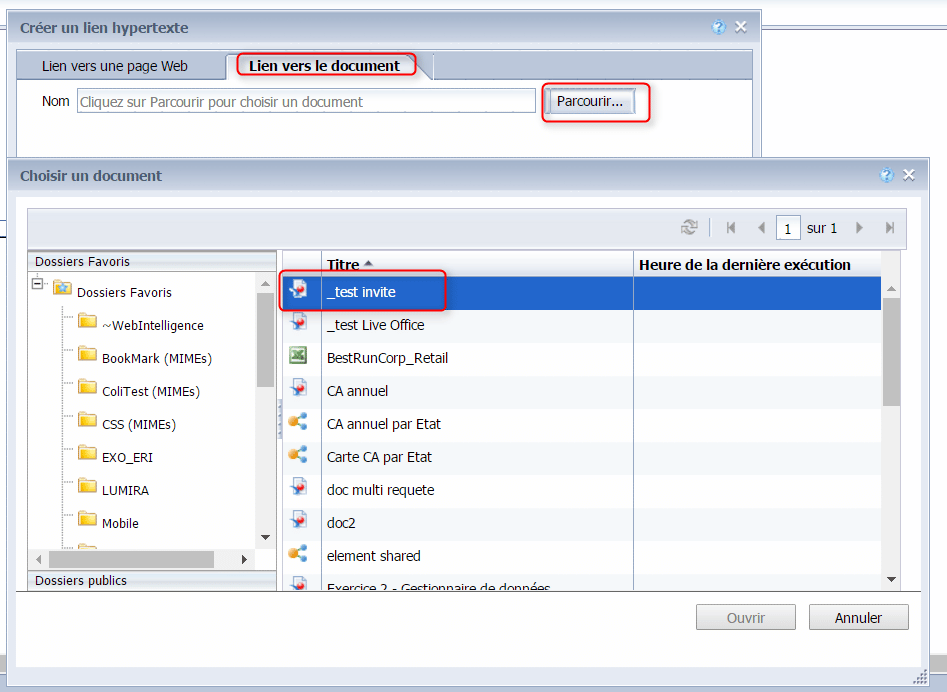Click Web Intelligence icon of _test invite
This screenshot has height=692, width=947.
(x=298, y=289)
